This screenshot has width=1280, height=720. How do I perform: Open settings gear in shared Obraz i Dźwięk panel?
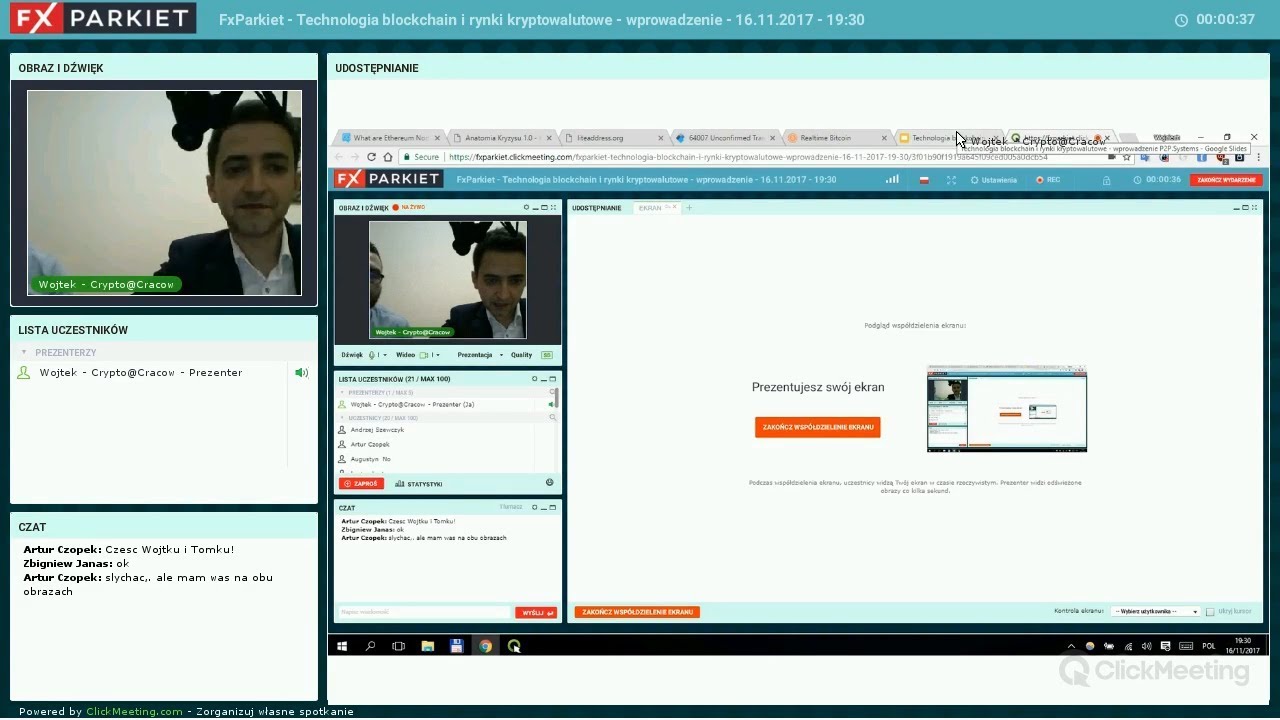click(526, 208)
